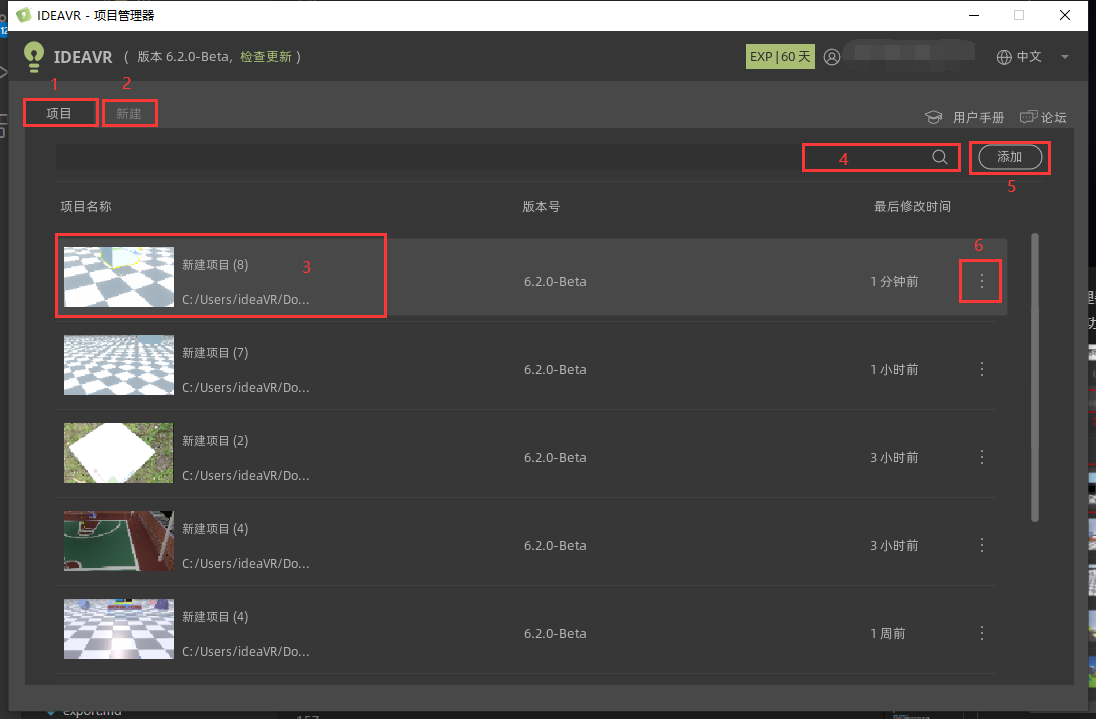Click the 最后修改时间 column header
Viewport: 1096px width, 719px height.
tap(912, 206)
